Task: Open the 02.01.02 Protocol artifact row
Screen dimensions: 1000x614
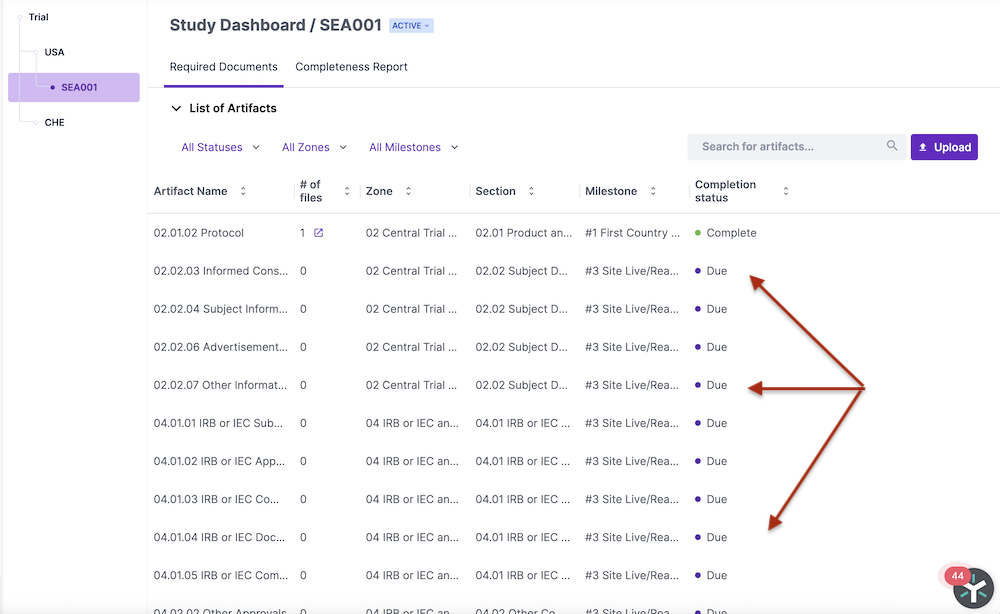Action: [x=198, y=233]
